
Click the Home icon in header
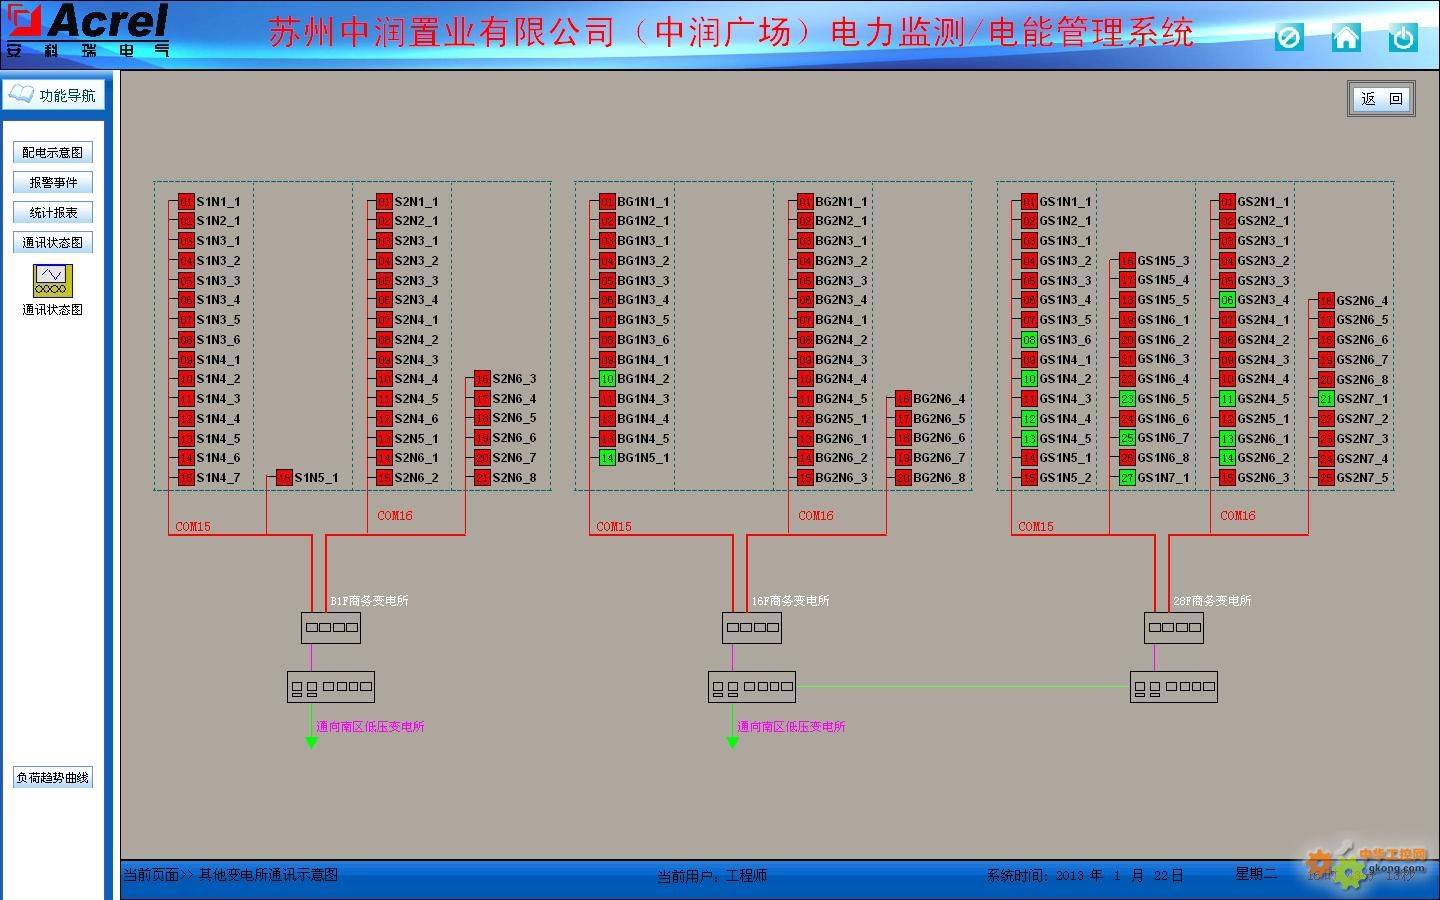click(x=1346, y=38)
